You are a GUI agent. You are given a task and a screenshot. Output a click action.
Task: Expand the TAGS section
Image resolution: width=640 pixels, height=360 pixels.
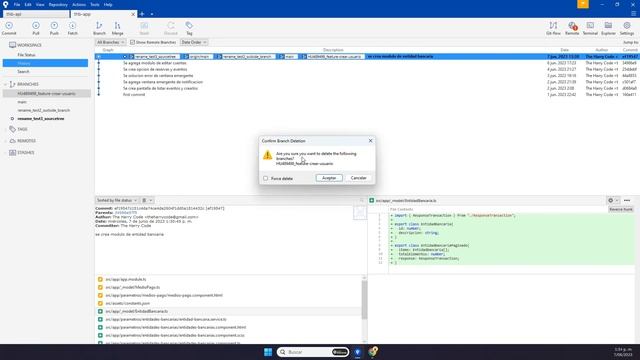point(6,129)
